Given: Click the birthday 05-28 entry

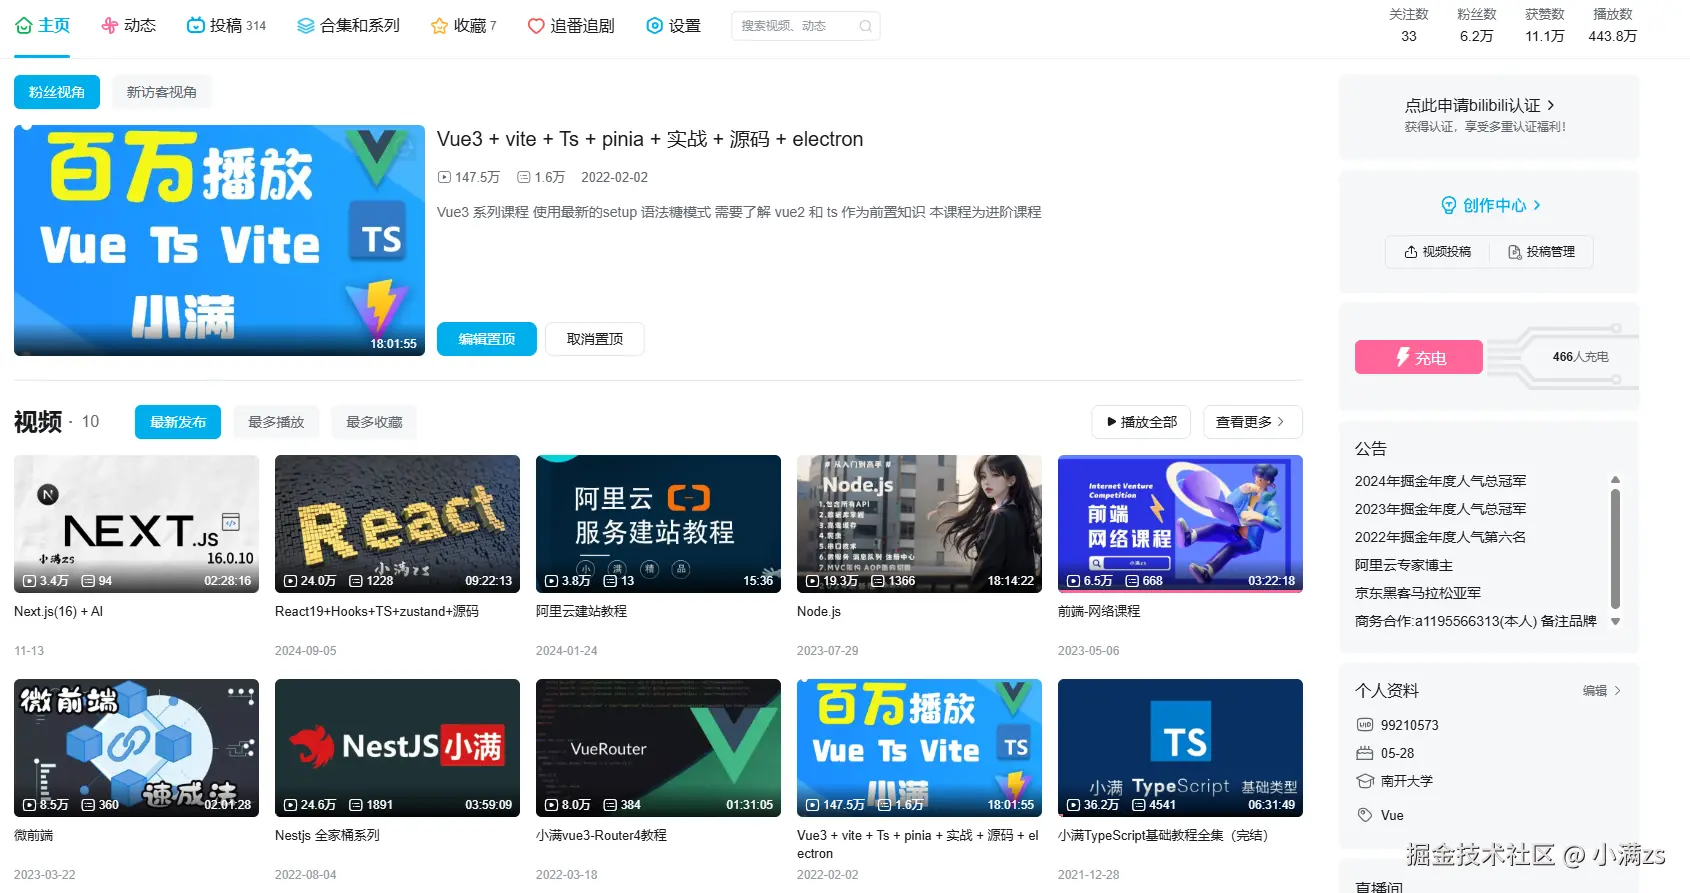Looking at the screenshot, I should (1385, 753).
